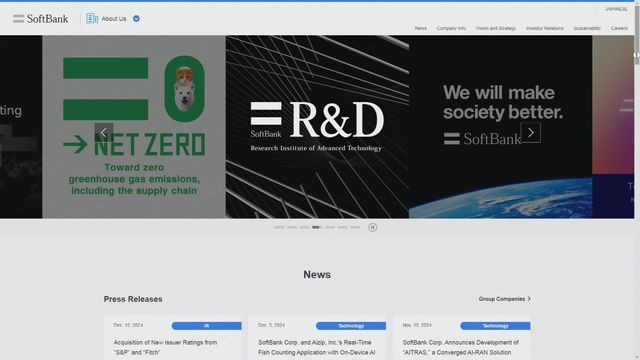Screen dimensions: 640x360
Task: Go to previous carousel slide arrow
Action: tap(104, 133)
